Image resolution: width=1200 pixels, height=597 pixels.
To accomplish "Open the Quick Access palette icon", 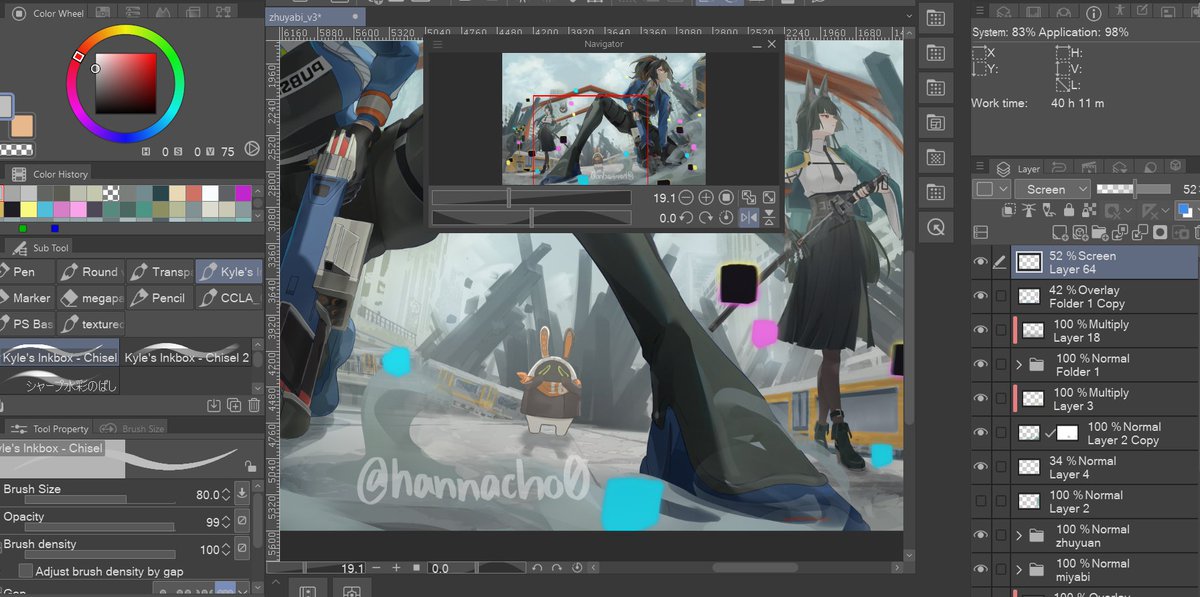I will [x=935, y=227].
